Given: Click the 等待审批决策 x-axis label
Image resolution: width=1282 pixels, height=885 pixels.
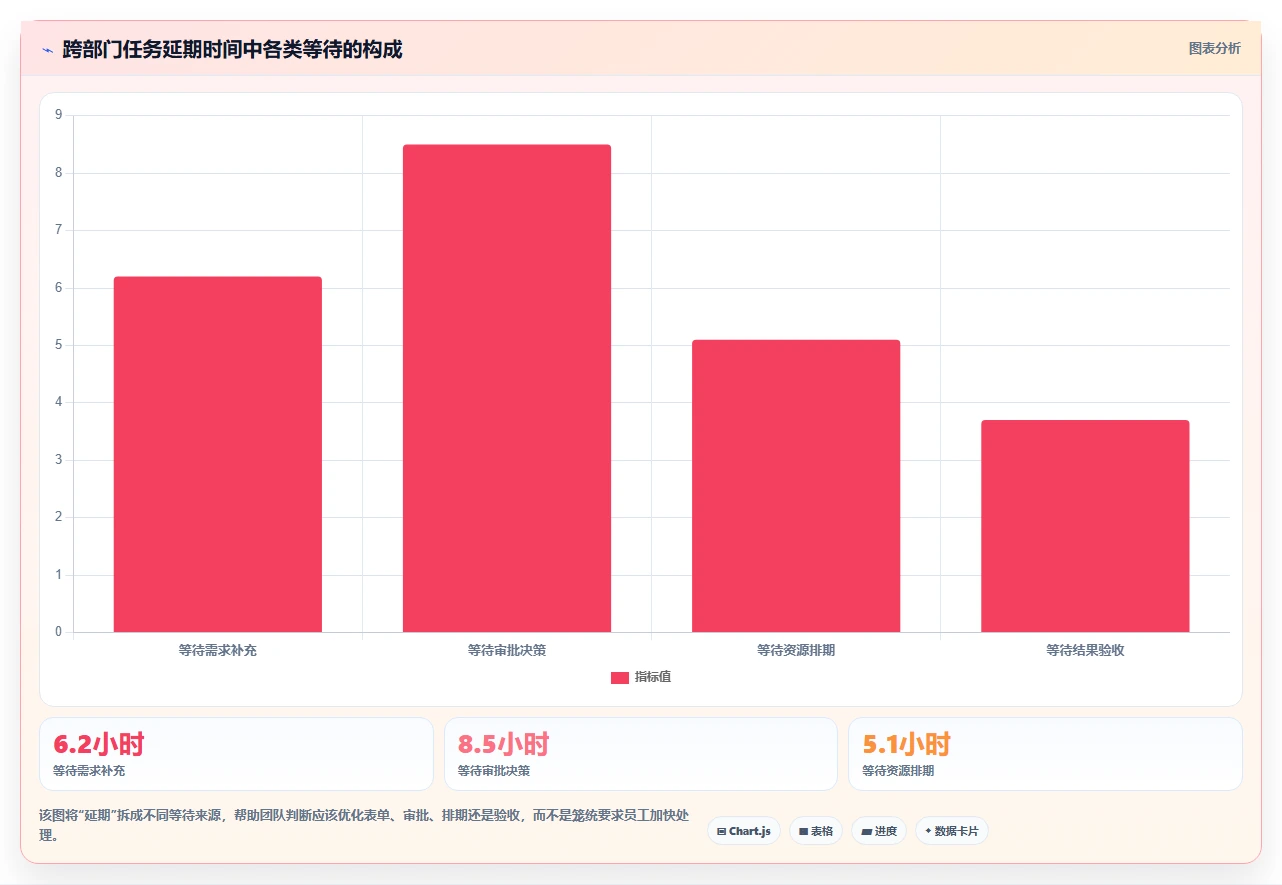Looking at the screenshot, I should [x=507, y=650].
